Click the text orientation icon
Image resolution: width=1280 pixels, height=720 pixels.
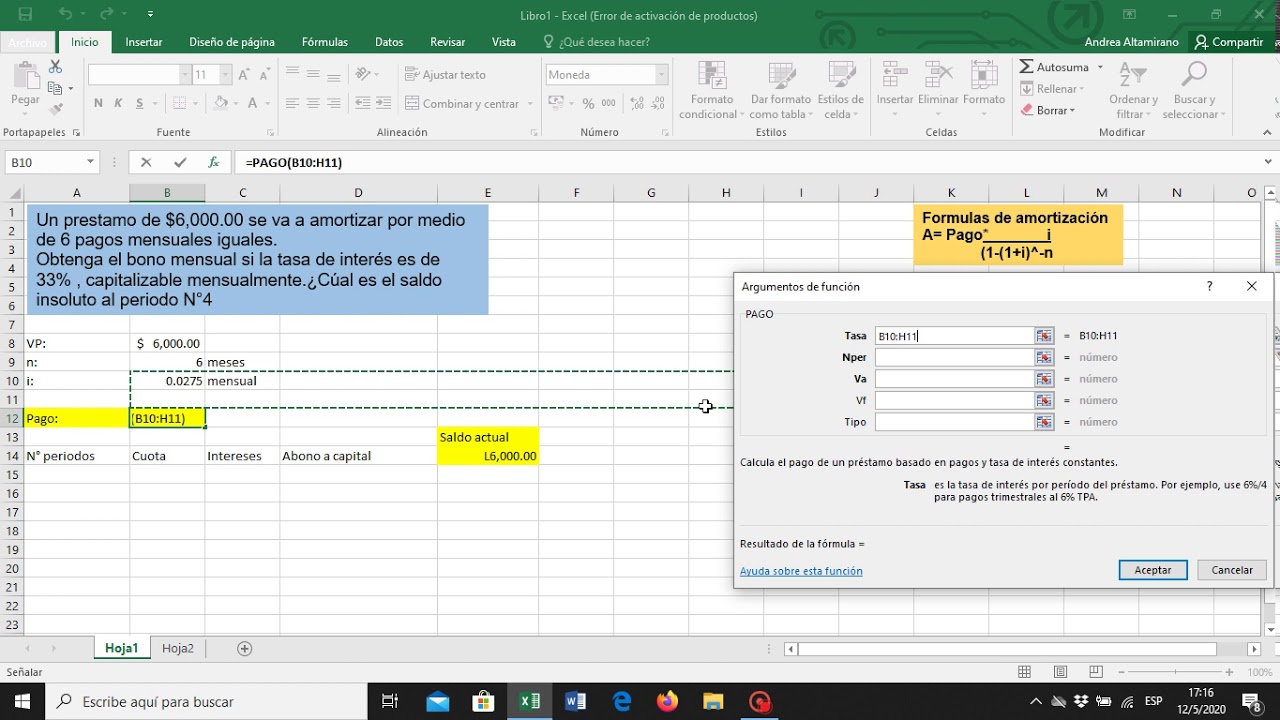(363, 74)
